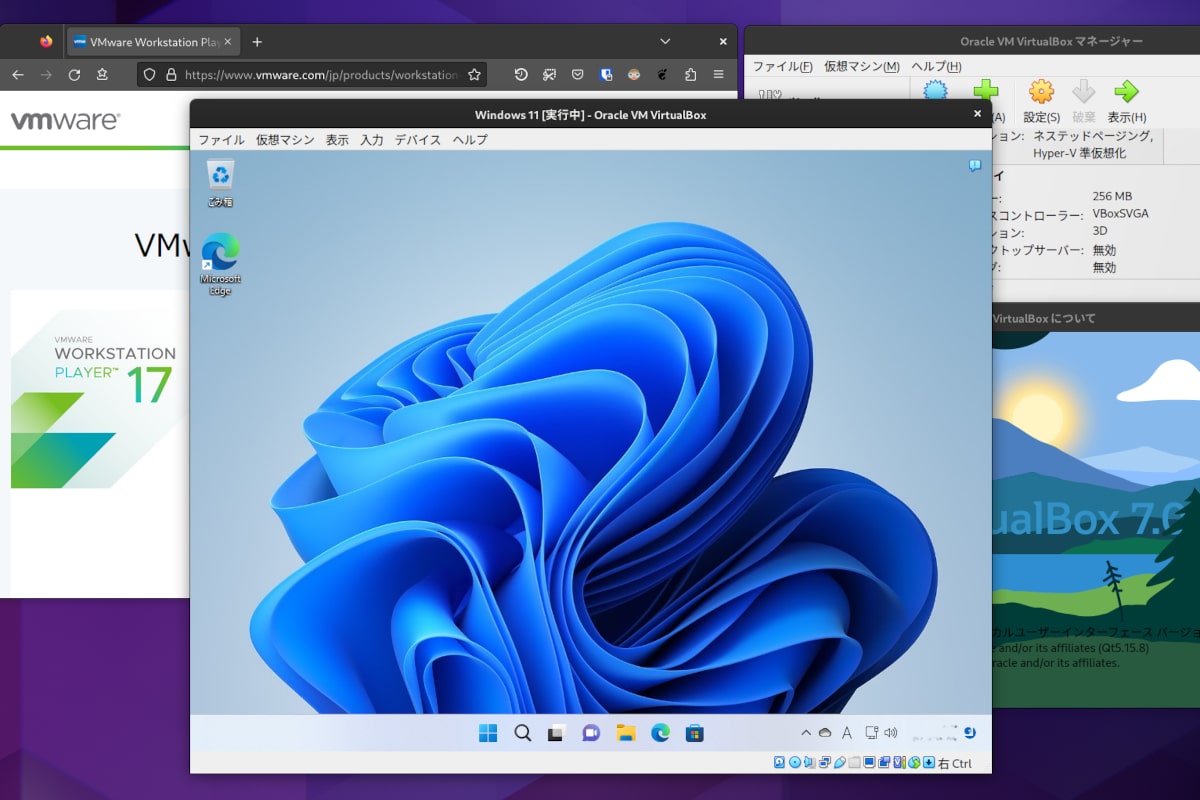The width and height of the screenshot is (1200, 800).
Task: Launch Microsoft Edge from the Windows taskbar
Action: pyautogui.click(x=660, y=733)
